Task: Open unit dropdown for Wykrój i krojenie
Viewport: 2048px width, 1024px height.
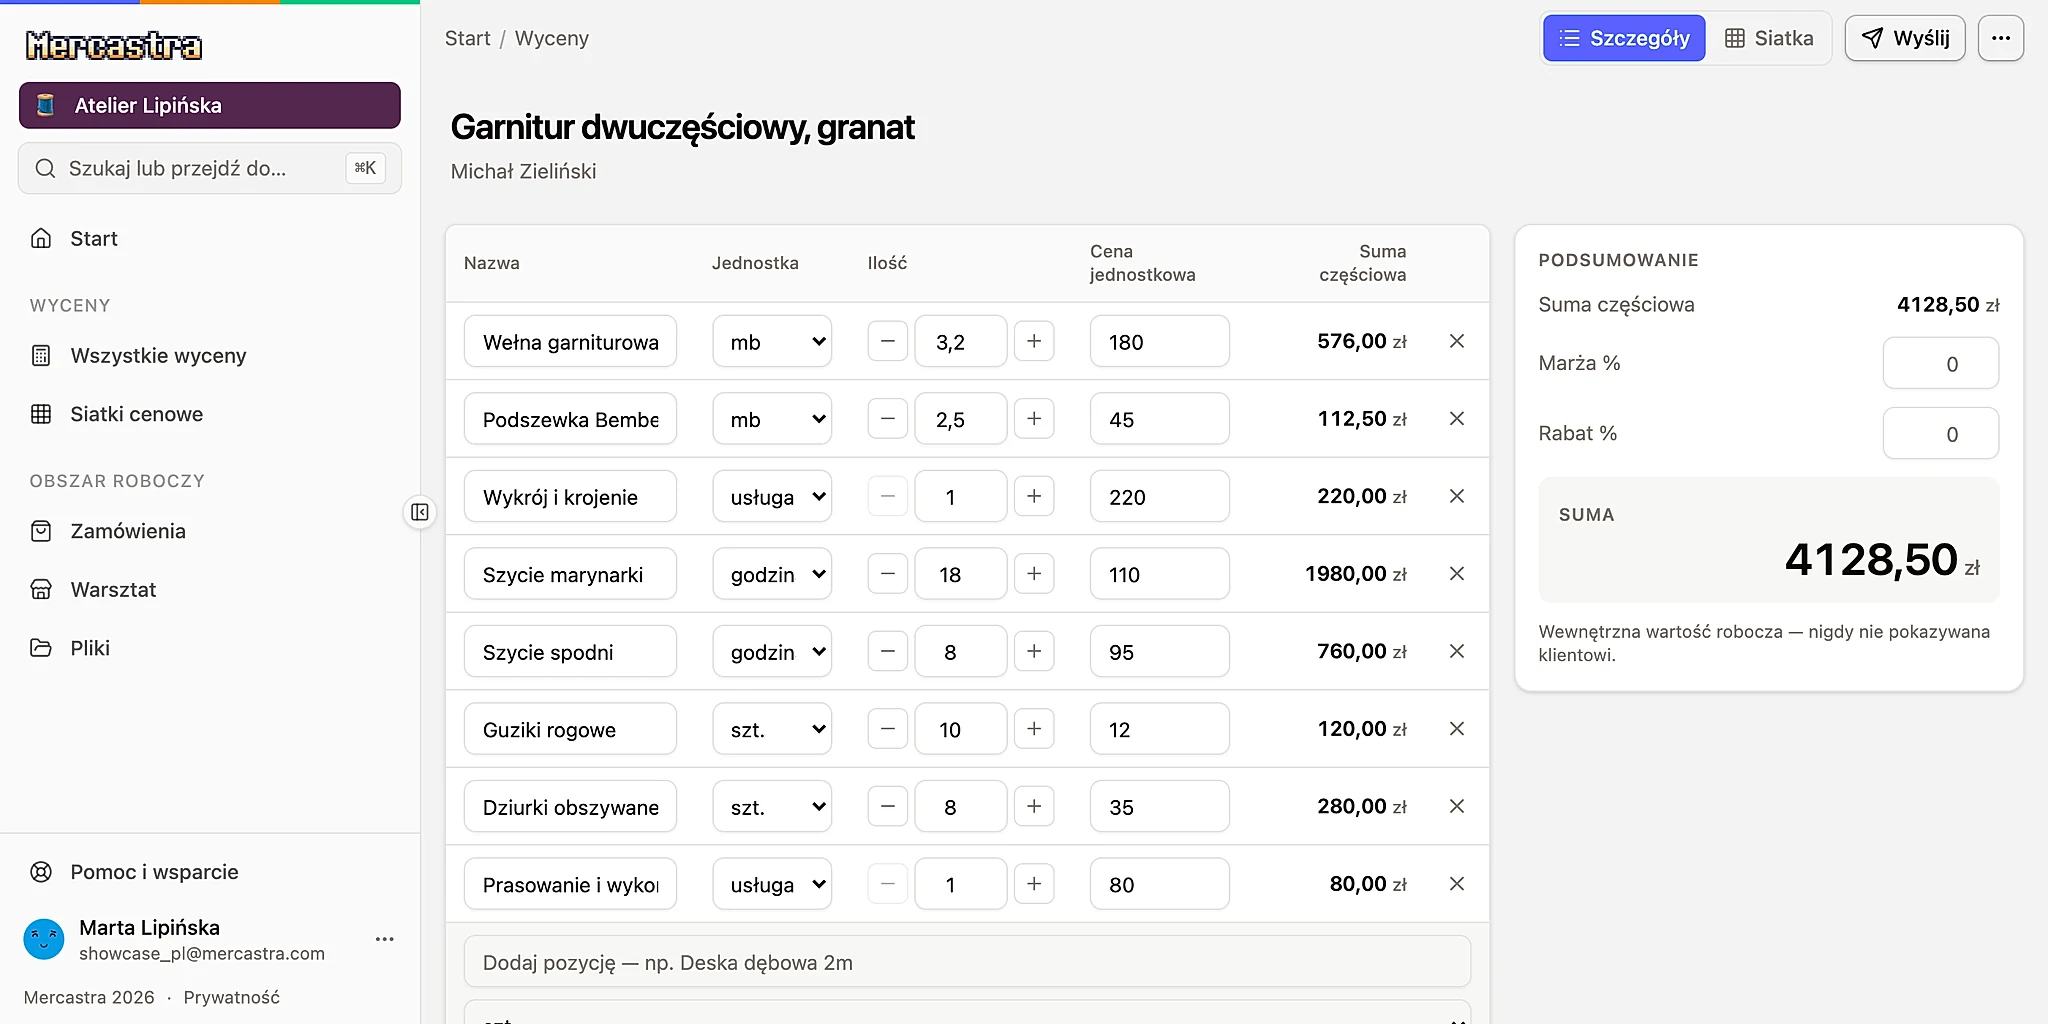Action: [772, 497]
